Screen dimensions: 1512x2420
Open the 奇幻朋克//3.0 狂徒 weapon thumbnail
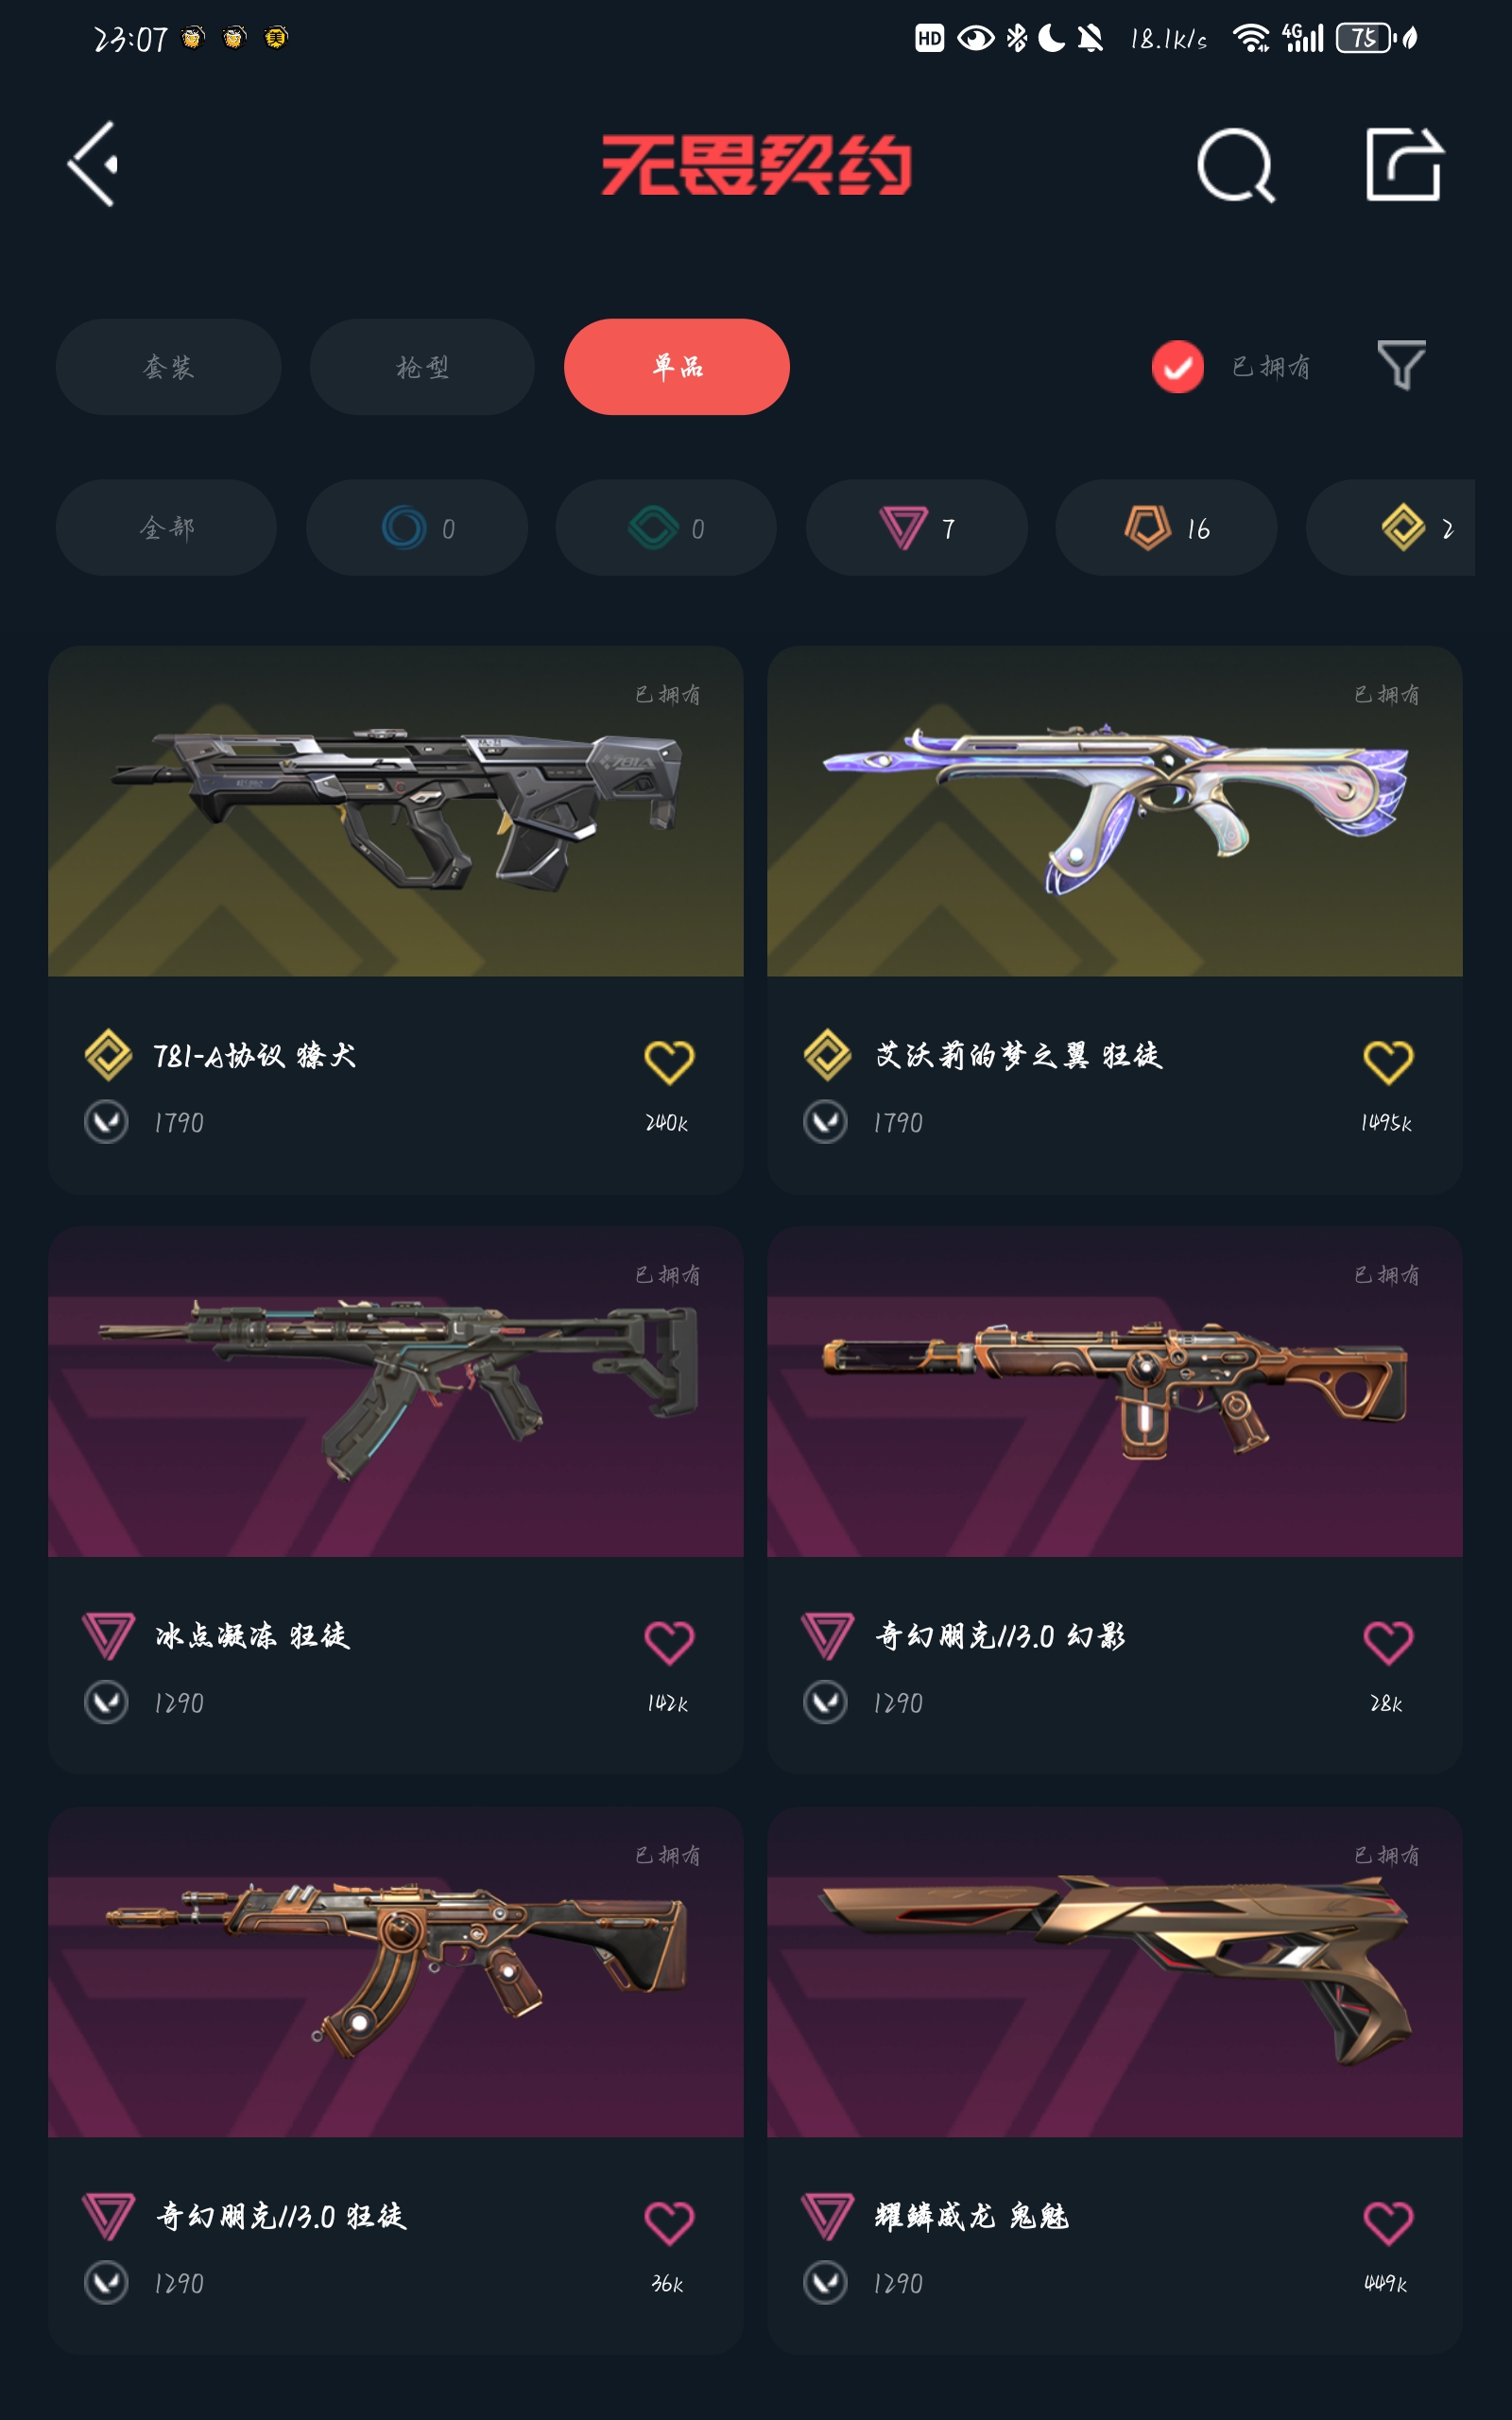click(x=396, y=1971)
